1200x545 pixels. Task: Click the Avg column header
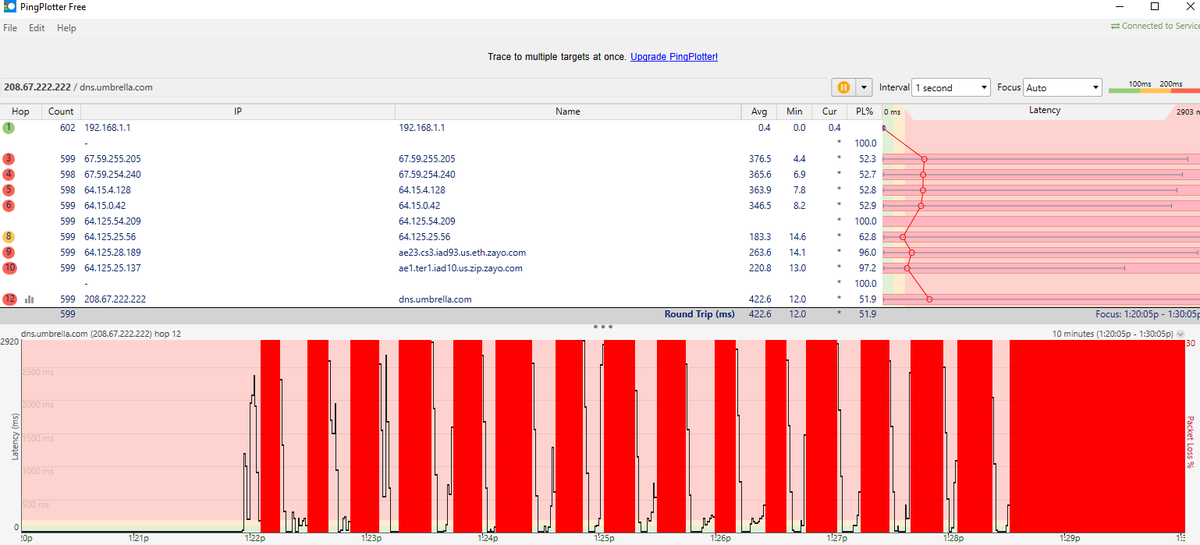[x=758, y=111]
